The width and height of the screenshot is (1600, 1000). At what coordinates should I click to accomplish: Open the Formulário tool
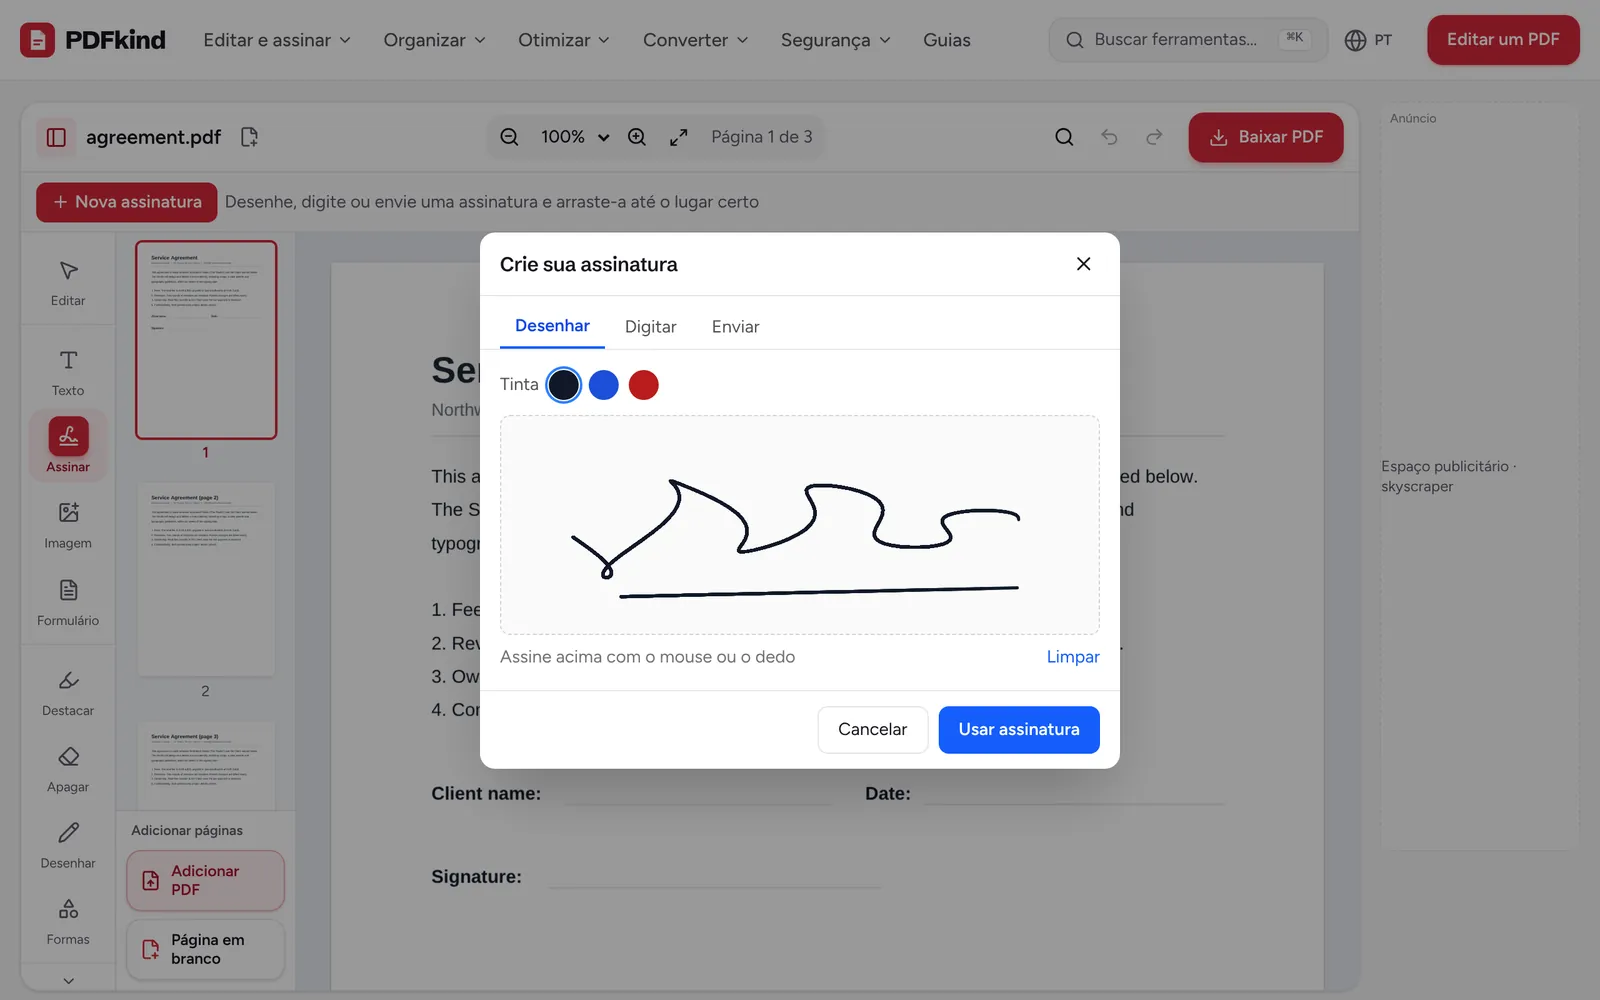click(68, 603)
